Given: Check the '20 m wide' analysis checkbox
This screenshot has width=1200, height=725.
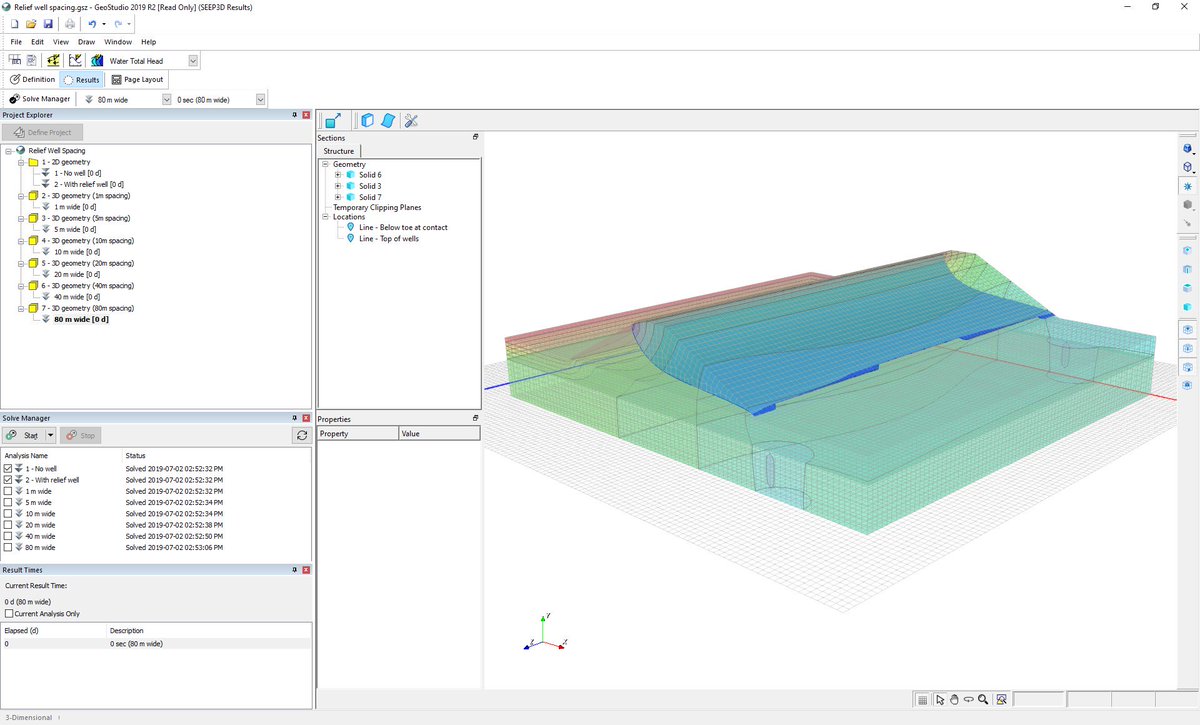Looking at the screenshot, I should pyautogui.click(x=8, y=524).
